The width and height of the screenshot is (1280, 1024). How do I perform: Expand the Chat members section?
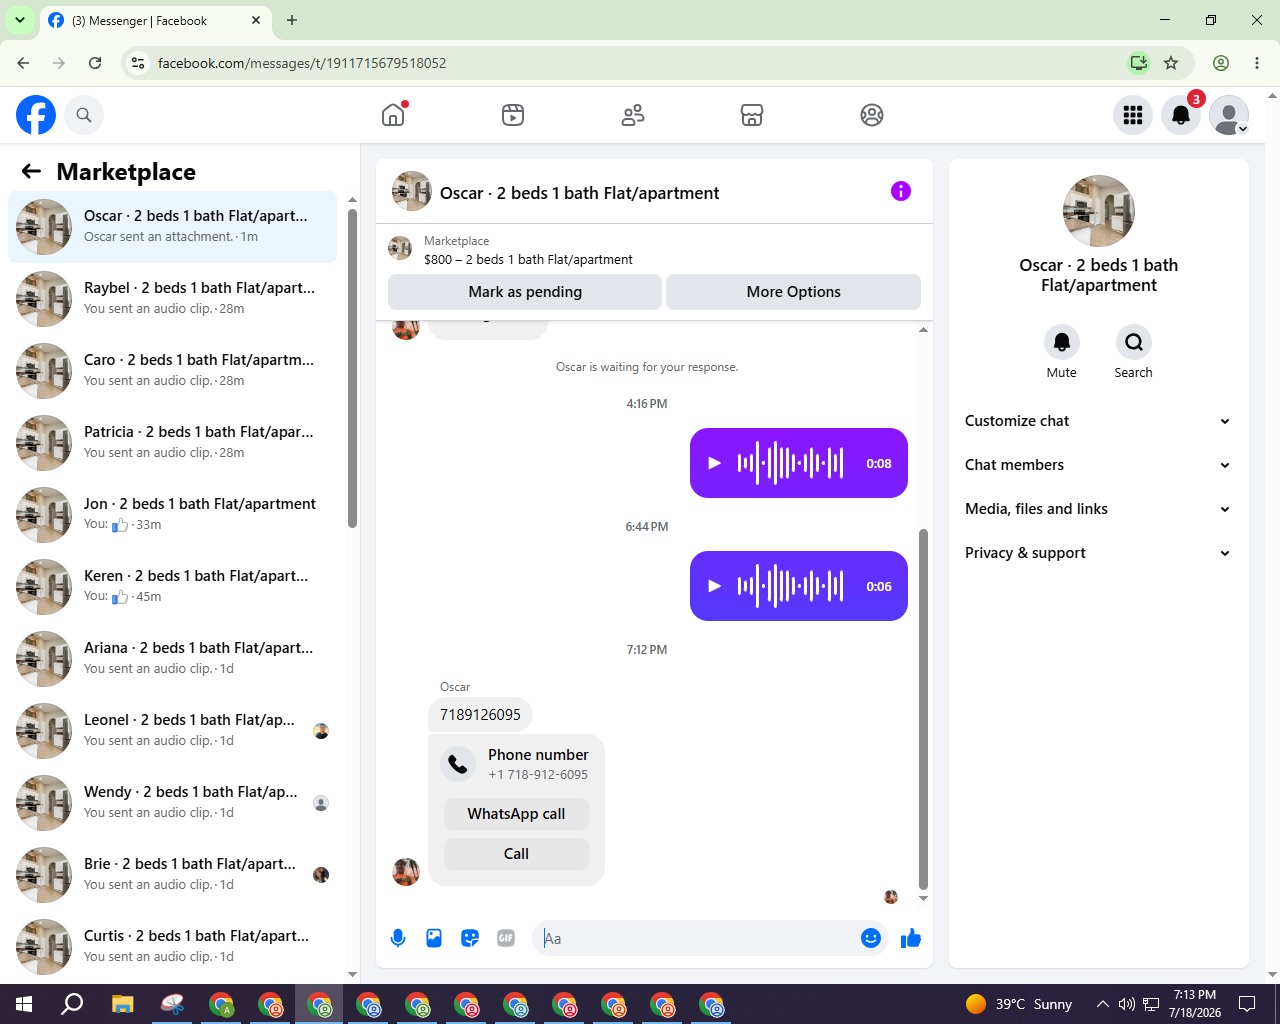pos(1098,465)
